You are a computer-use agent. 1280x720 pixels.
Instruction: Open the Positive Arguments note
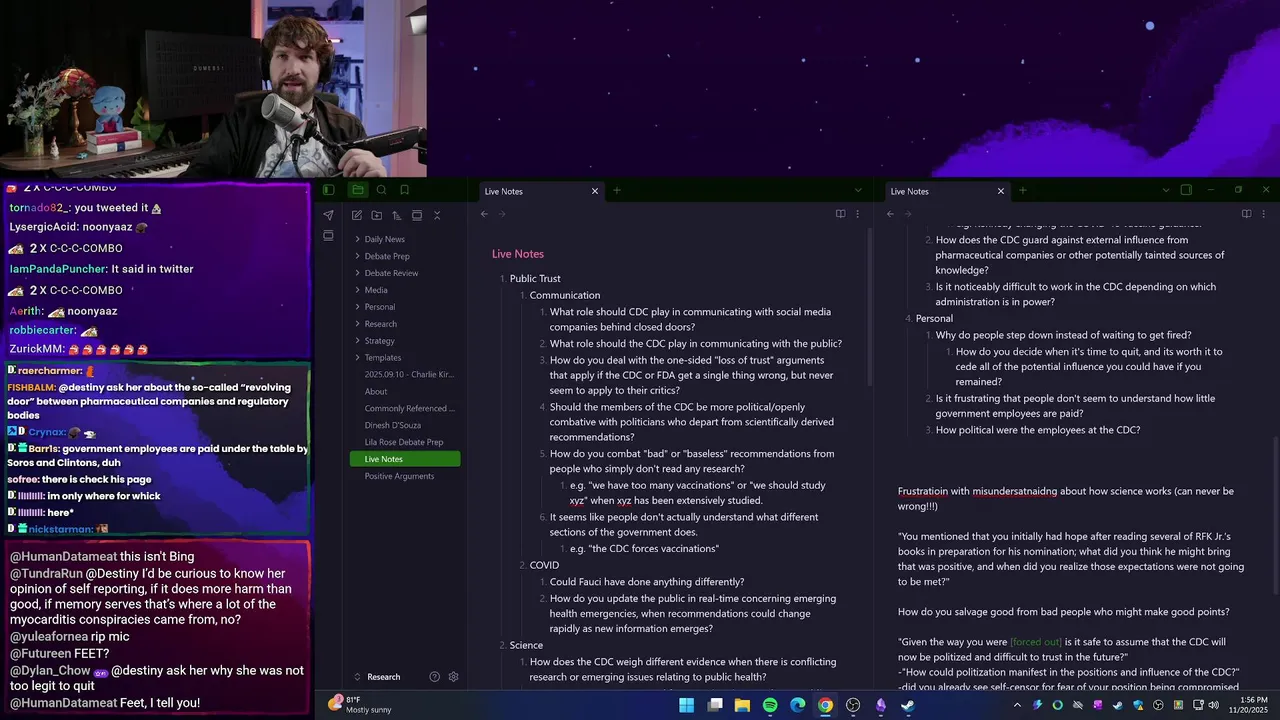click(x=405, y=476)
